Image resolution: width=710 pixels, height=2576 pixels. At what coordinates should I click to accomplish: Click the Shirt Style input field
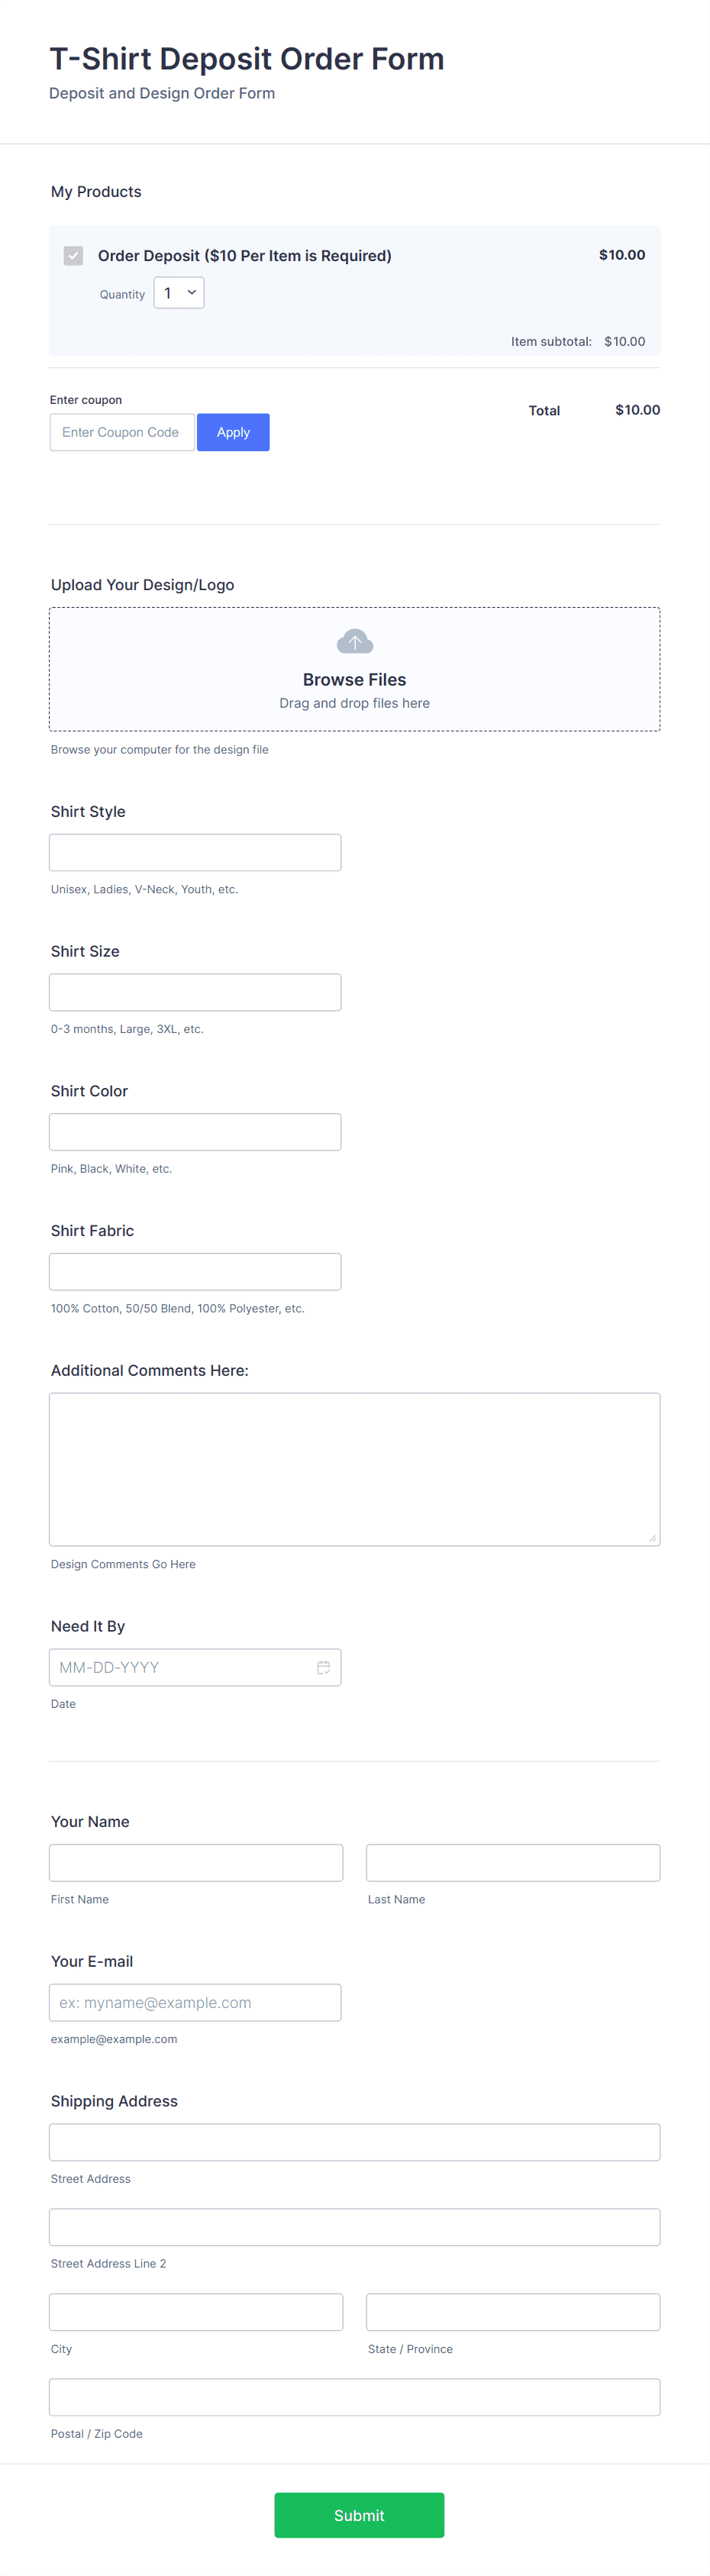click(x=194, y=851)
